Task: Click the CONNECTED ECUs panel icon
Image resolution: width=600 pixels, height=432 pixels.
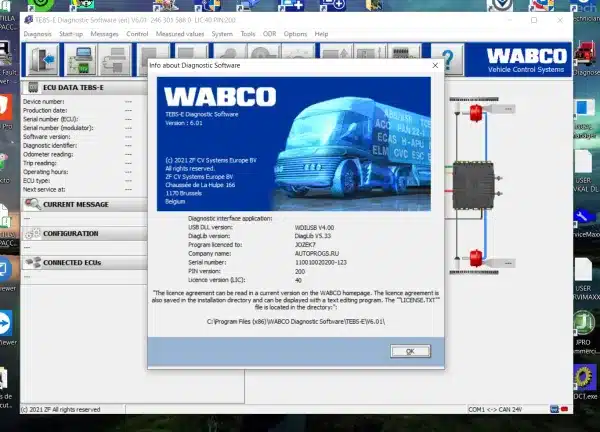Action: pyautogui.click(x=33, y=263)
